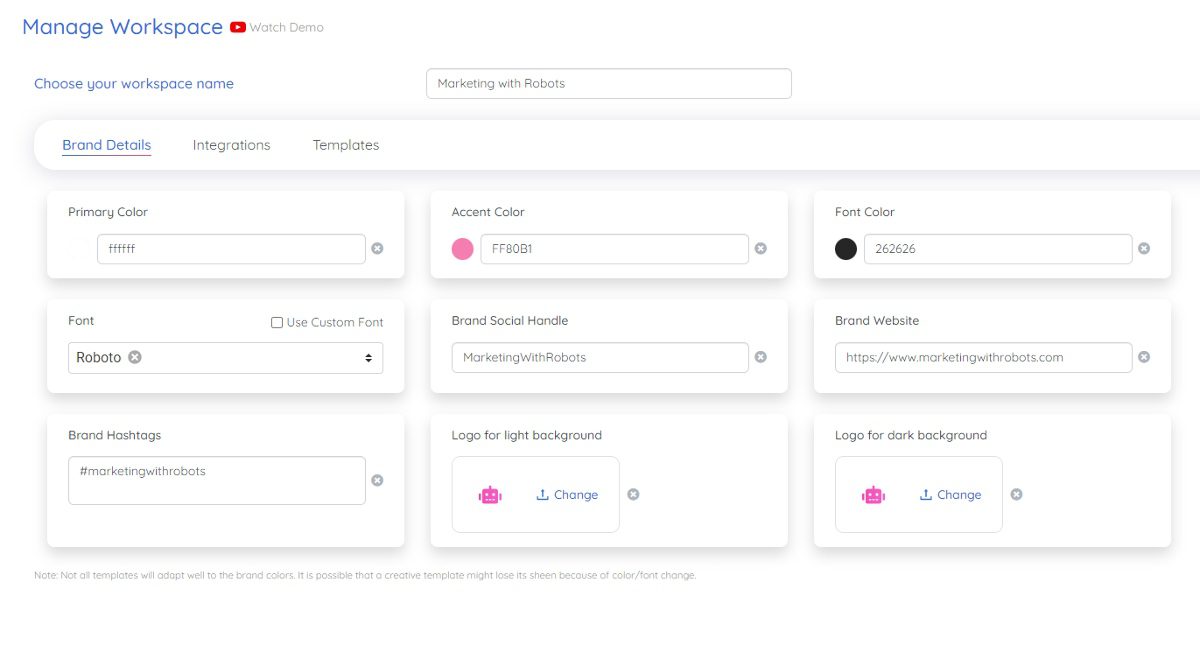
Task: Clear the Brand Hashtags field
Action: (377, 480)
